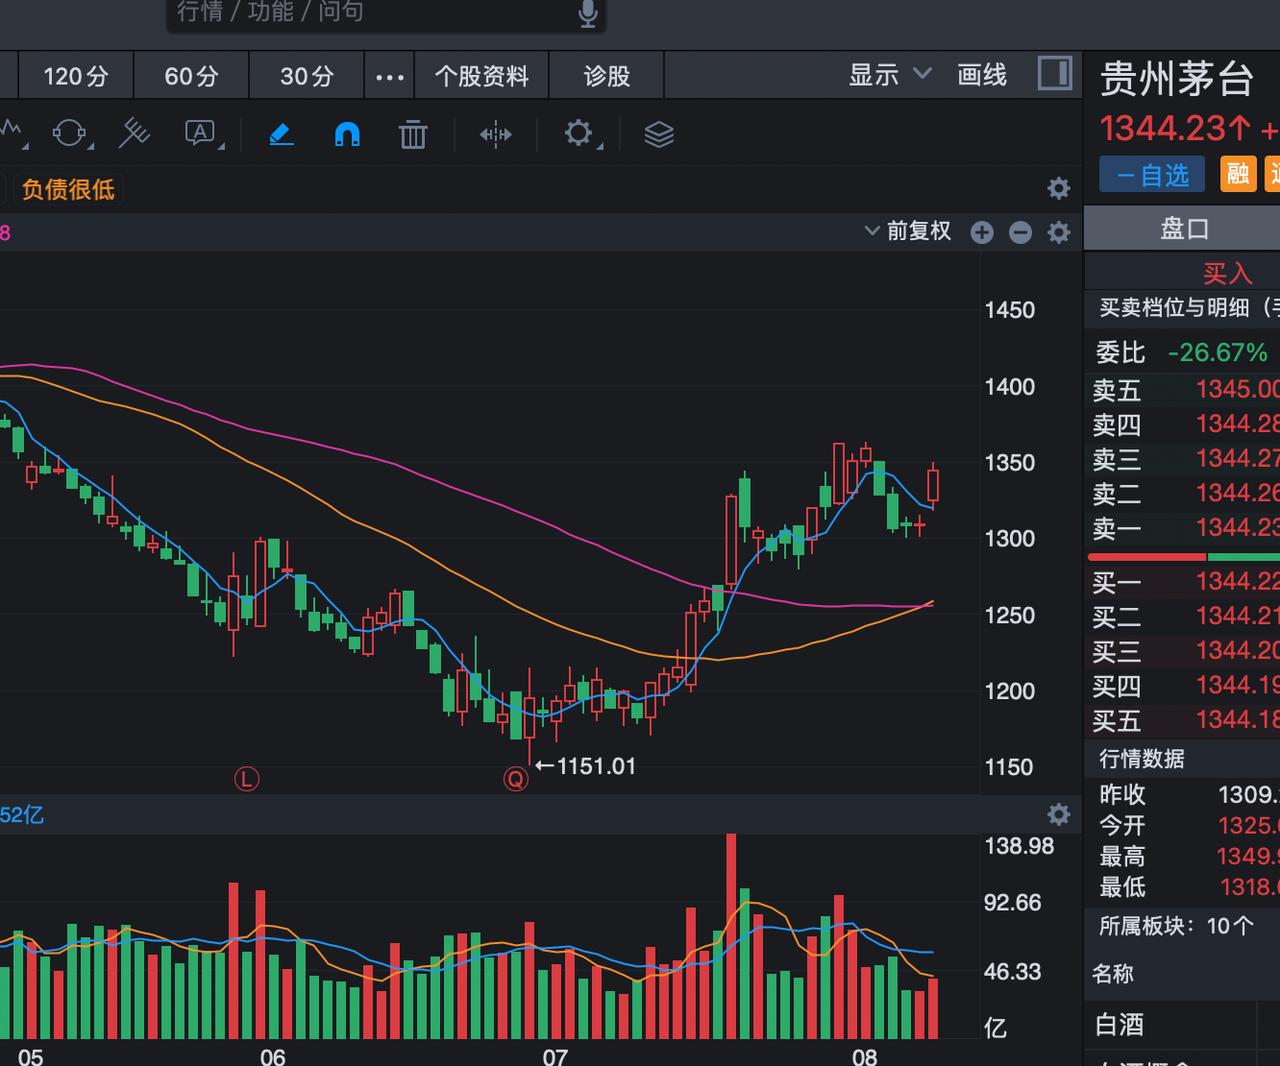Remove stock via 自选 button
The height and width of the screenshot is (1066, 1280).
(1152, 175)
